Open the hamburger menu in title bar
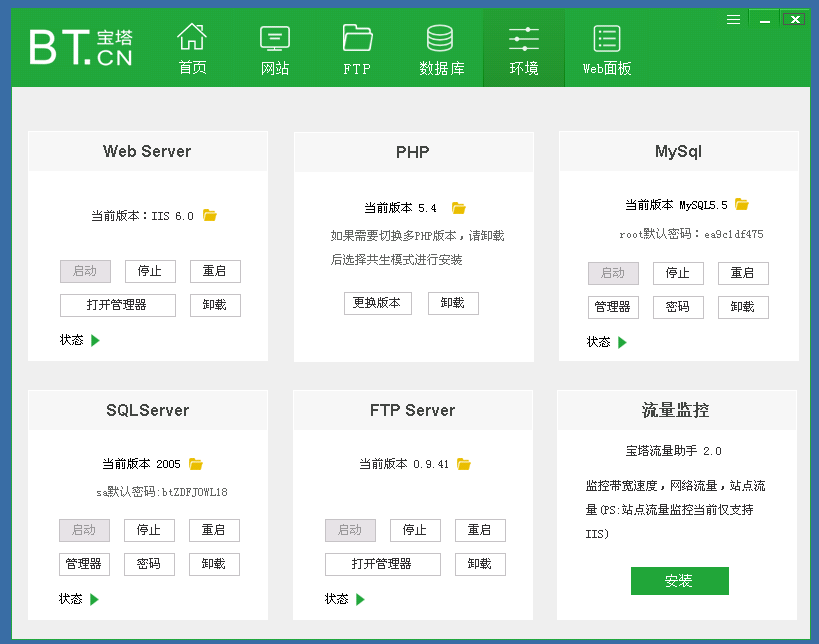This screenshot has height=644, width=819. (733, 20)
